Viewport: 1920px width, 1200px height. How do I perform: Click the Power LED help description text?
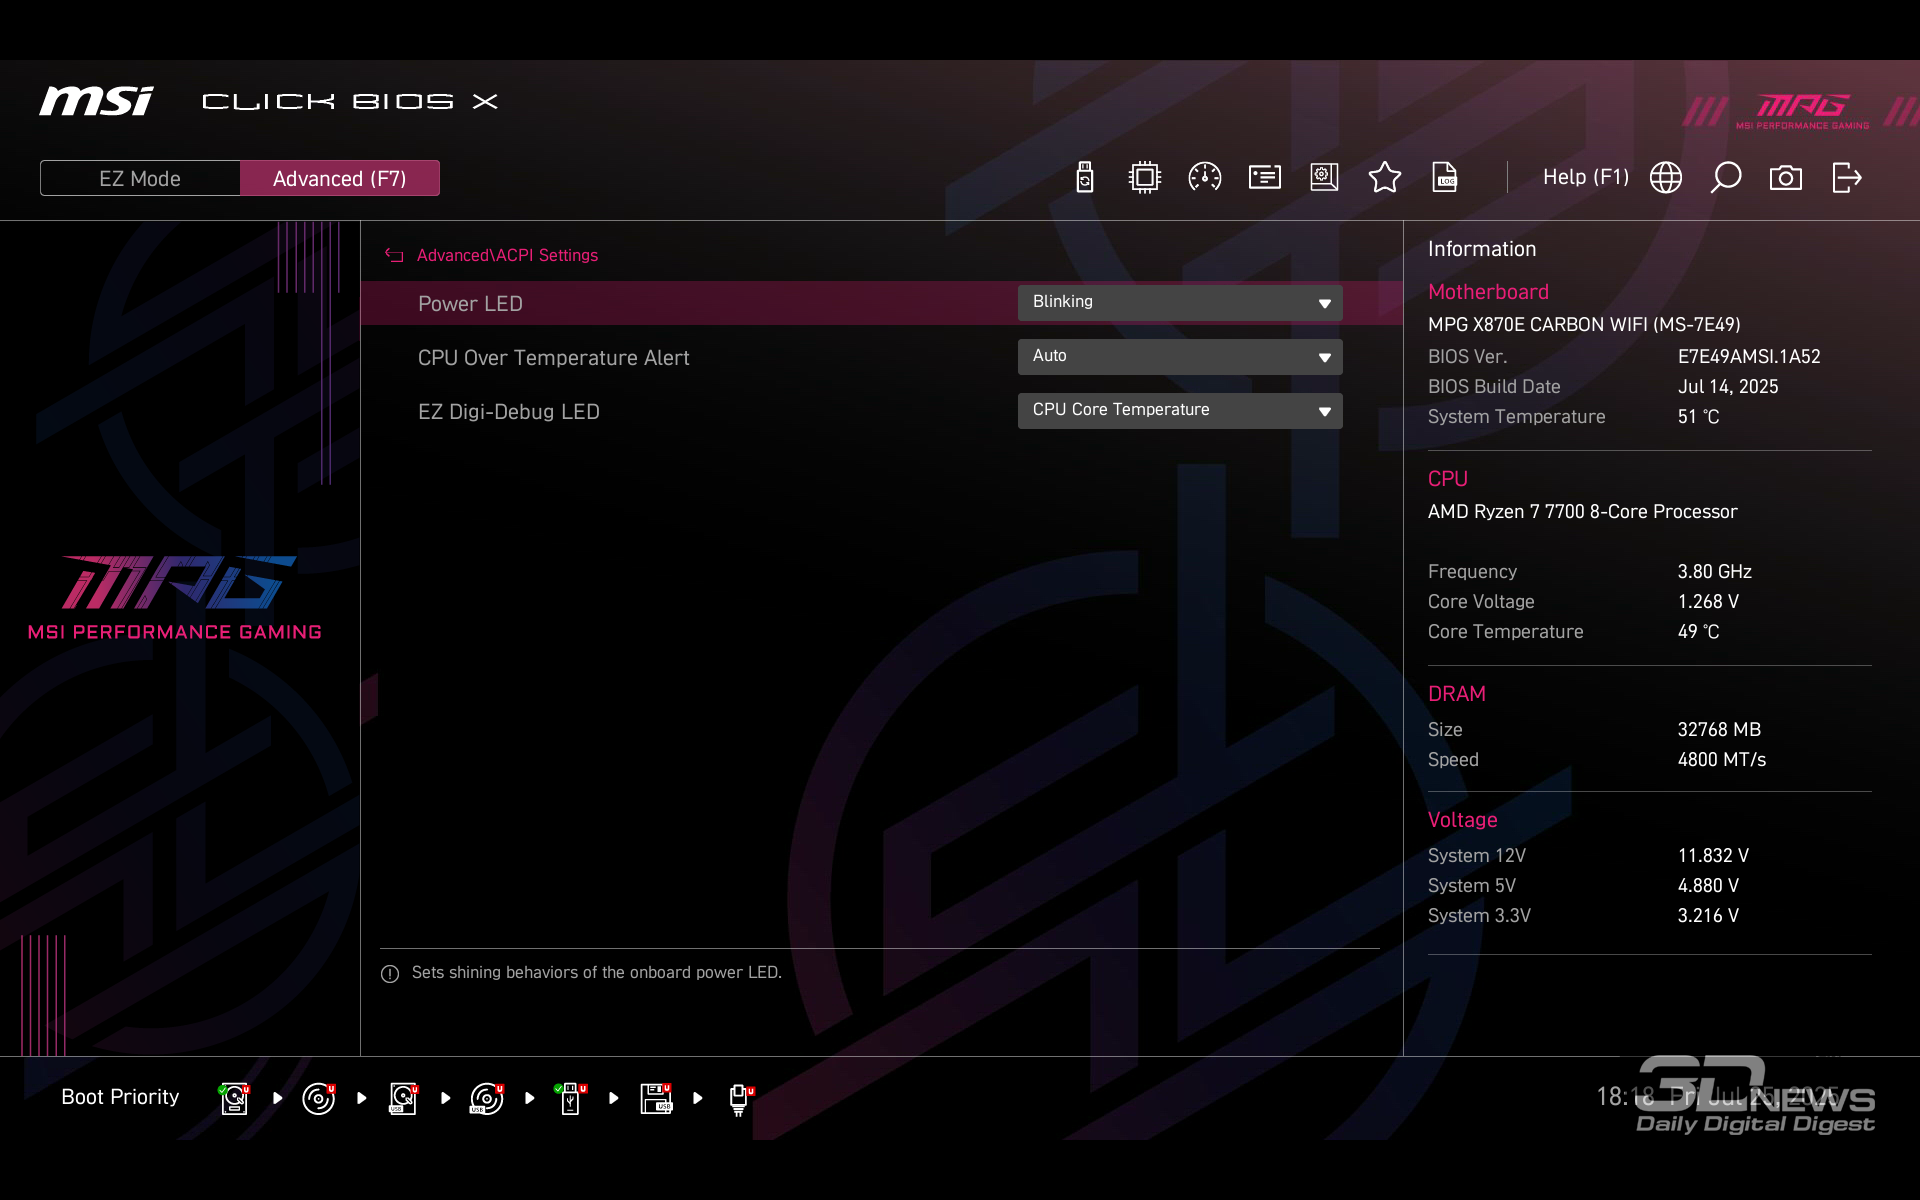(597, 973)
